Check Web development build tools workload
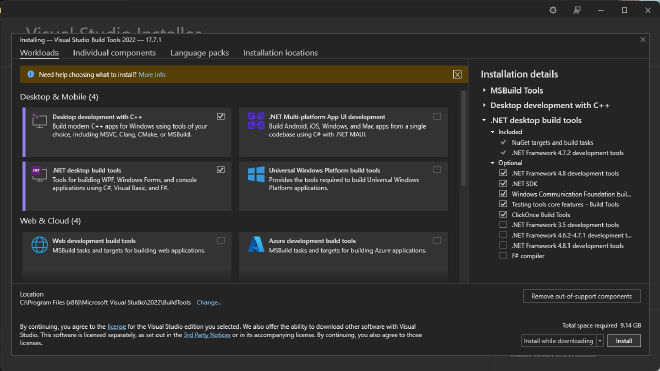This screenshot has height=371, width=660. [x=221, y=240]
